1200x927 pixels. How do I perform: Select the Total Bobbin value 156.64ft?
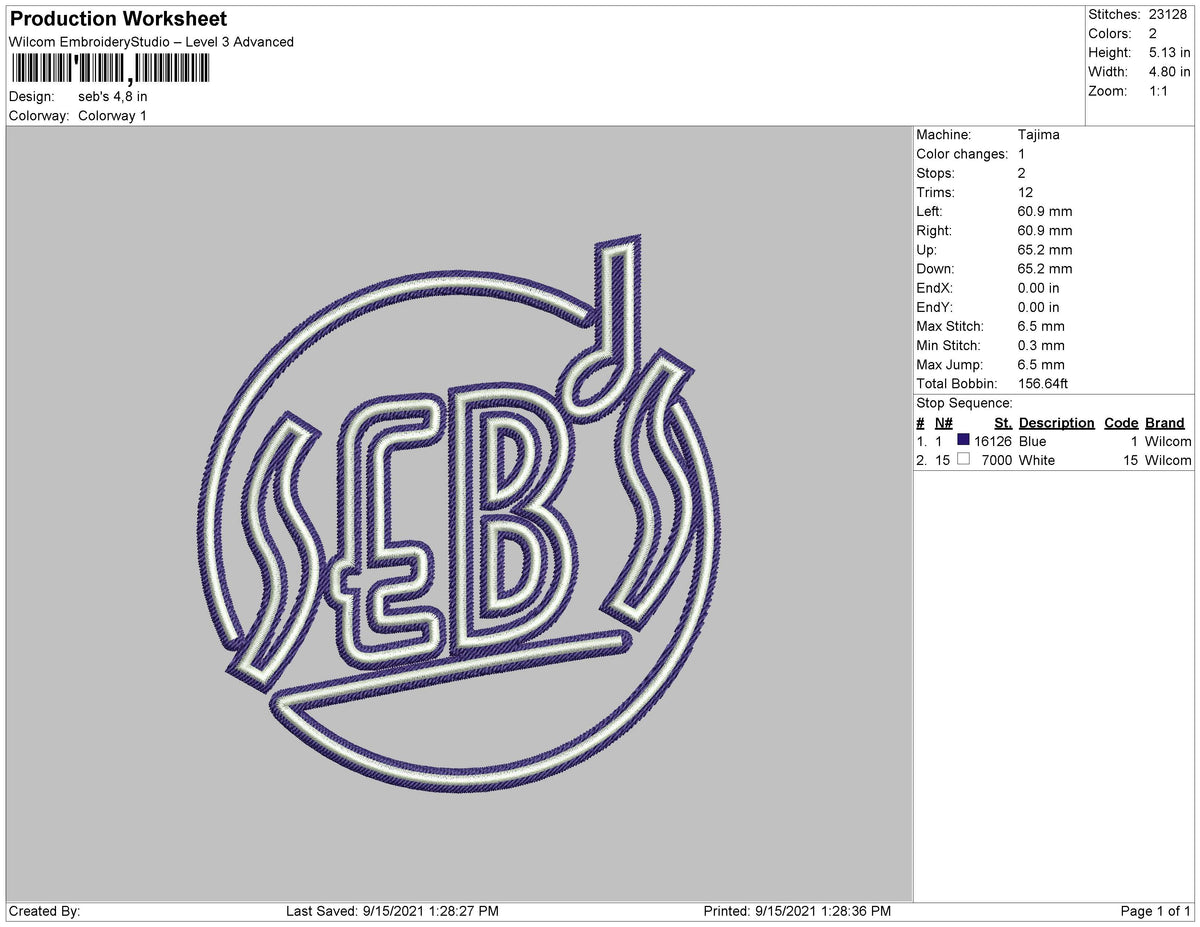point(1042,383)
